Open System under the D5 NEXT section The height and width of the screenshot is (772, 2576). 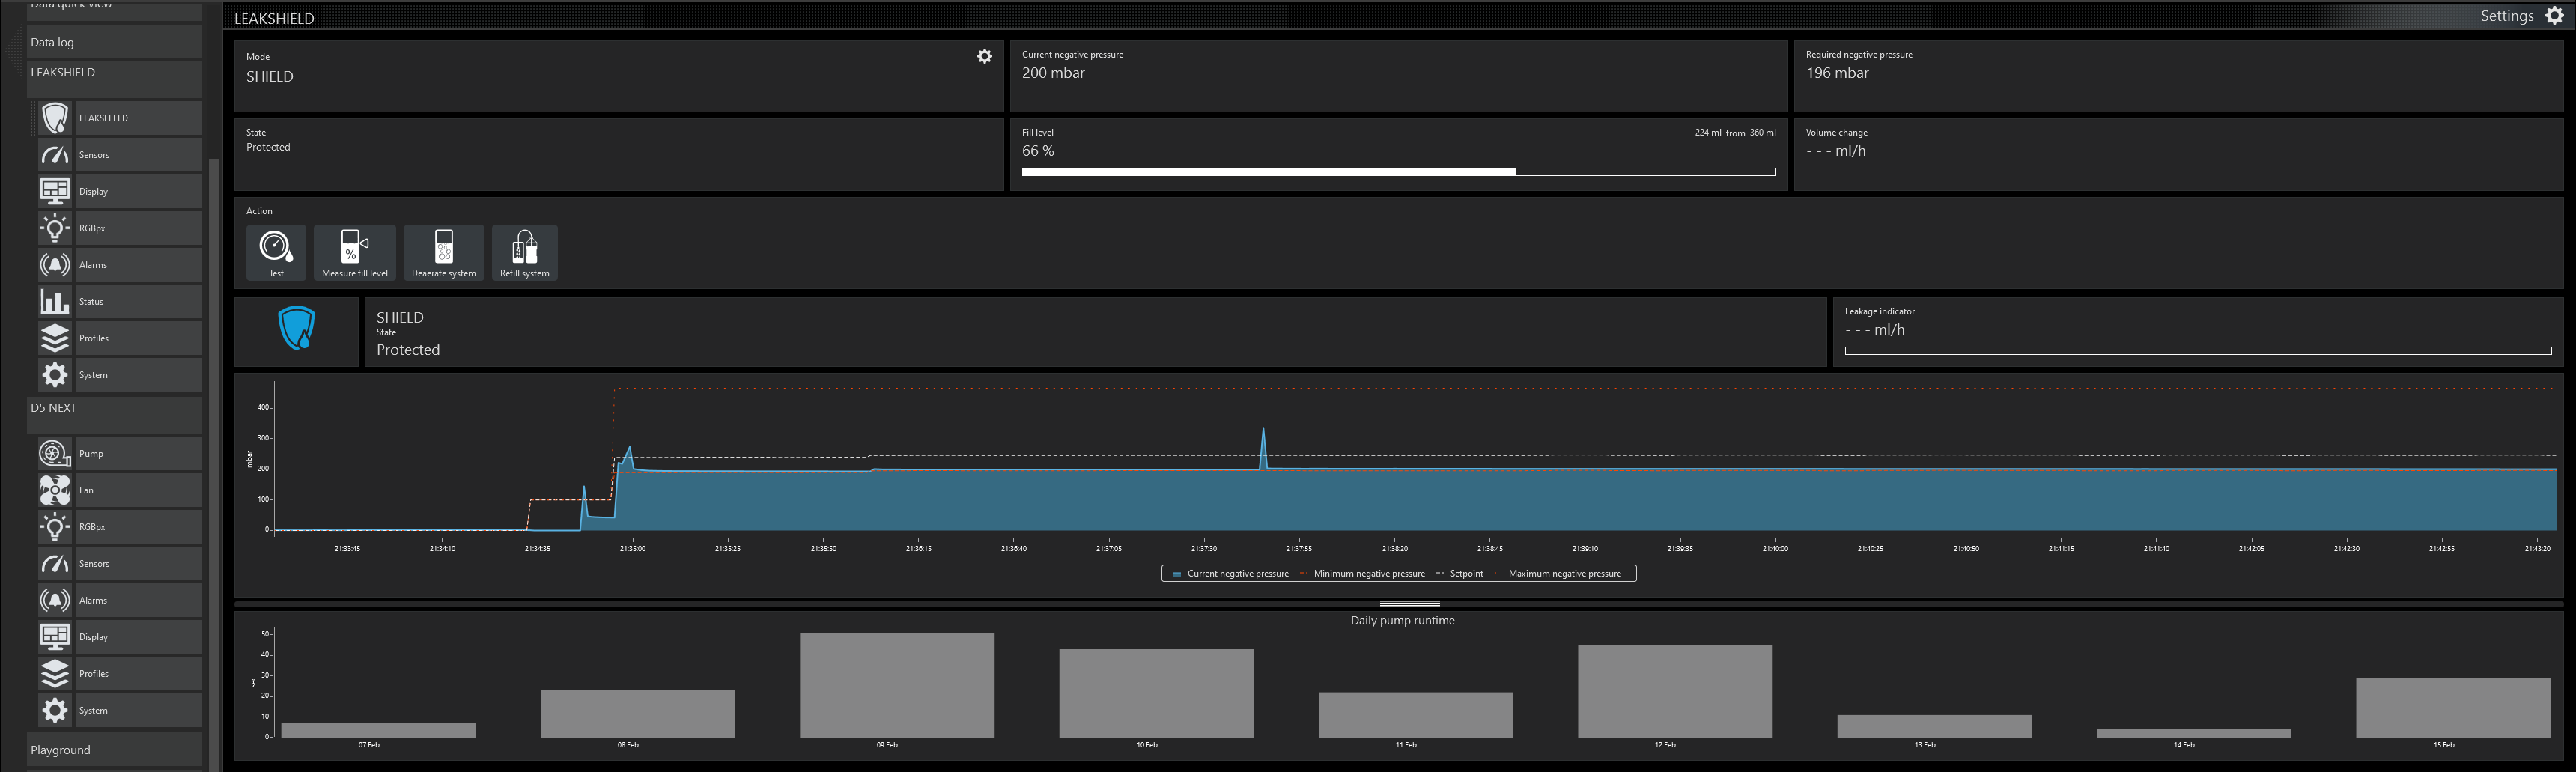(x=119, y=710)
